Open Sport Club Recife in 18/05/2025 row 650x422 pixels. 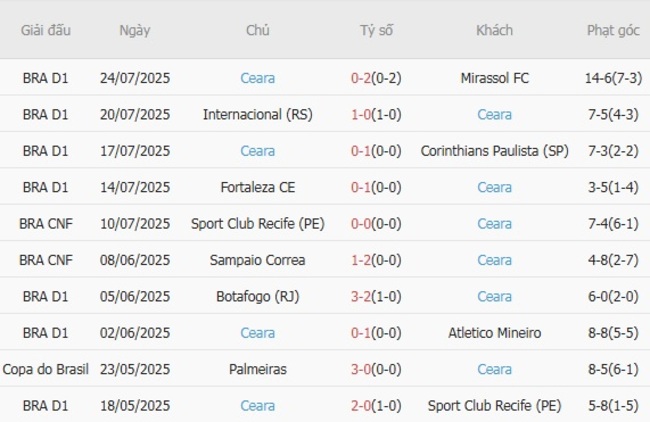494,406
